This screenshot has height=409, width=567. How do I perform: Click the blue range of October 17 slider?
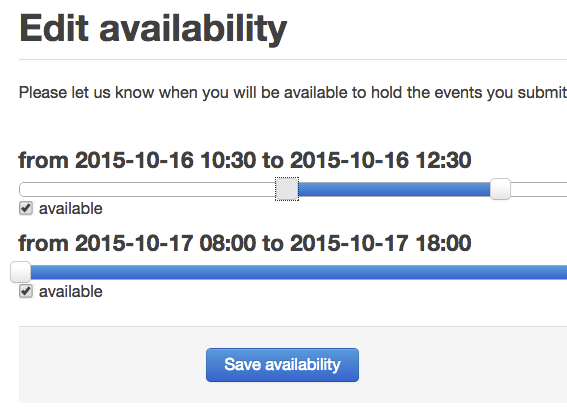tap(299, 272)
